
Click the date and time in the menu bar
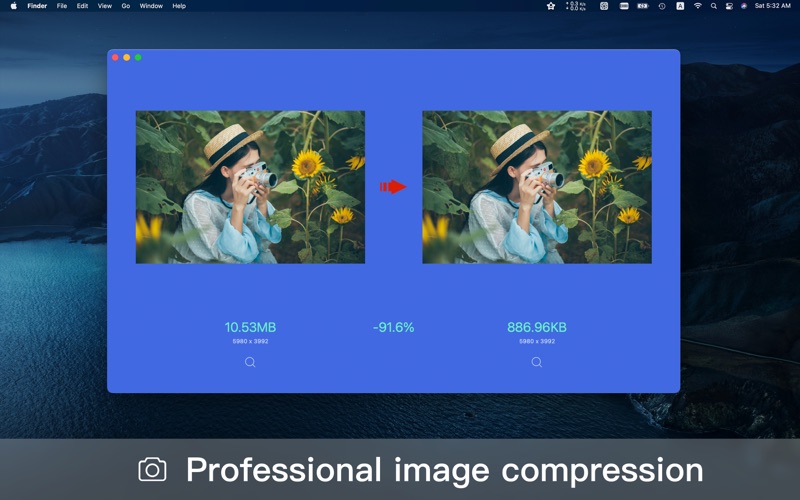pos(772,6)
